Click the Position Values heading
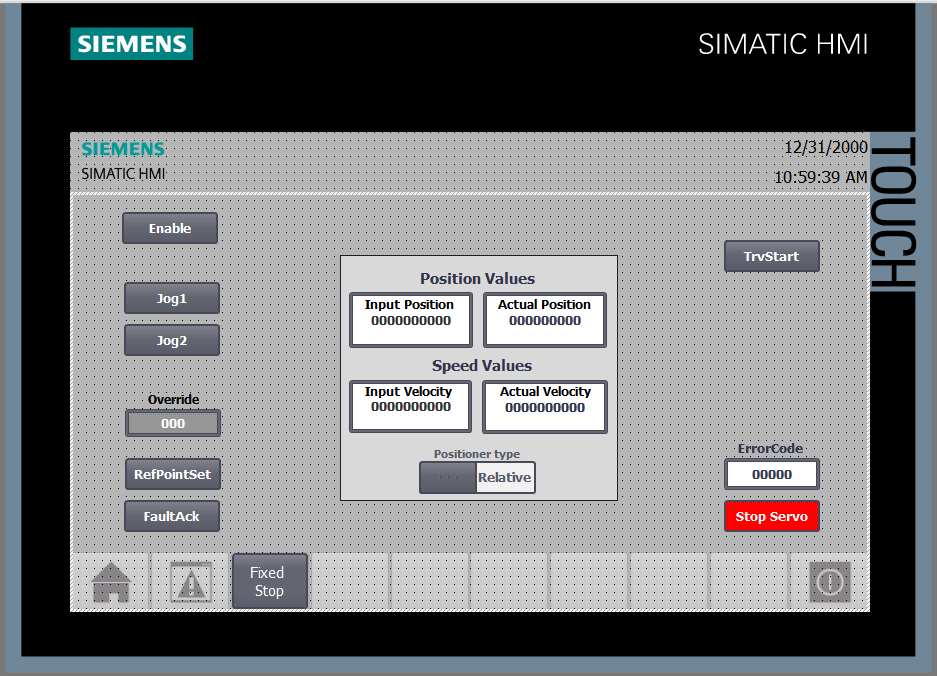The image size is (937, 676). 477,279
